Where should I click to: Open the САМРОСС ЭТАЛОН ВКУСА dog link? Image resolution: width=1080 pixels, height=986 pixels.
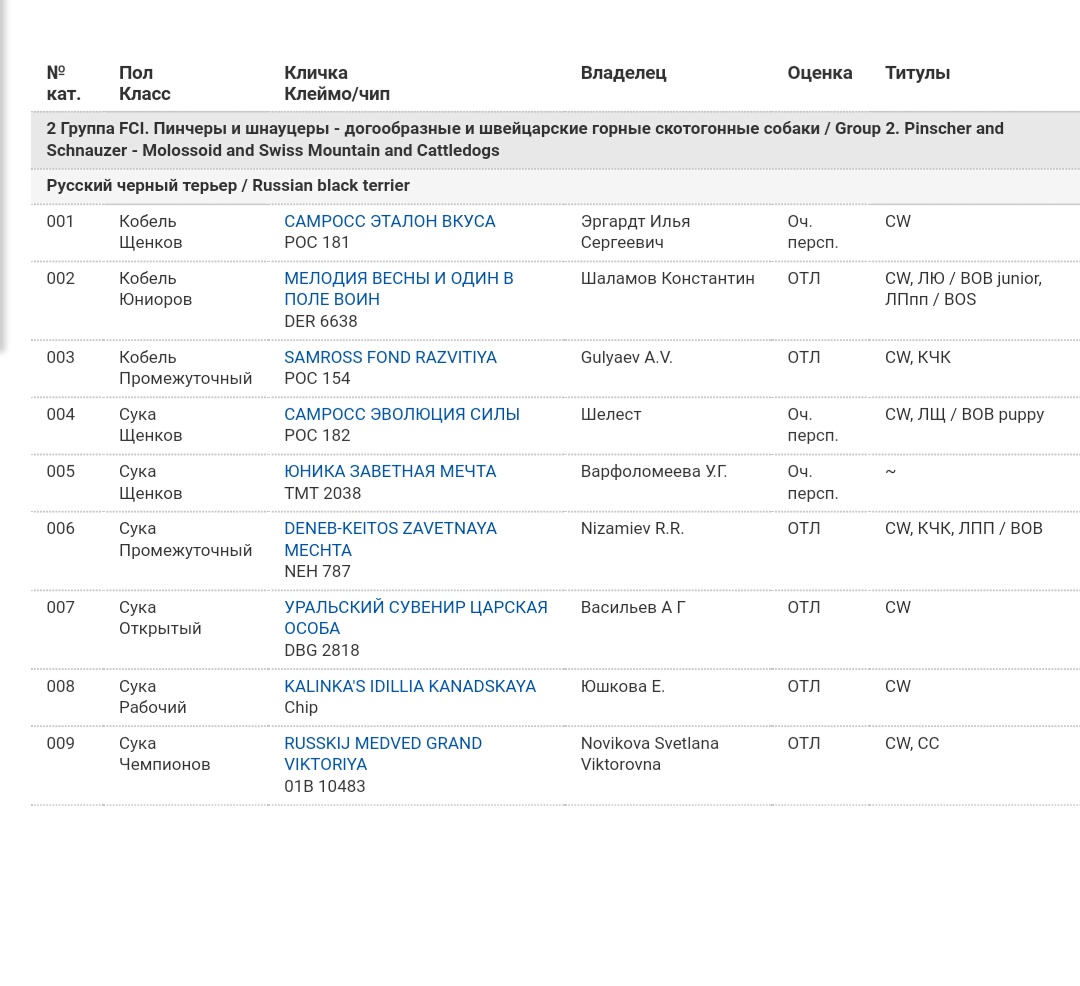[x=389, y=221]
